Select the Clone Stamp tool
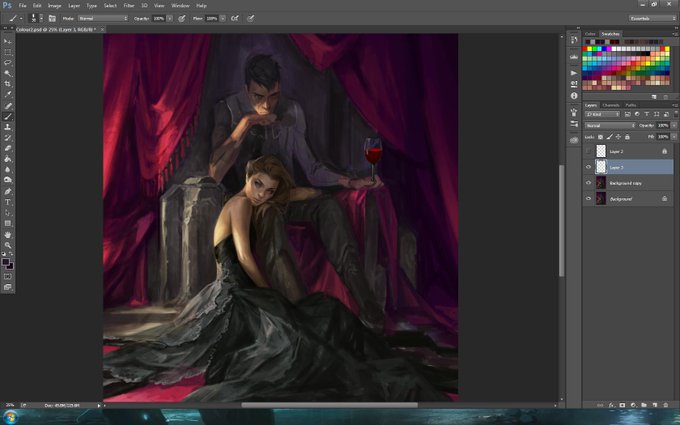This screenshot has width=680, height=425. (8, 127)
